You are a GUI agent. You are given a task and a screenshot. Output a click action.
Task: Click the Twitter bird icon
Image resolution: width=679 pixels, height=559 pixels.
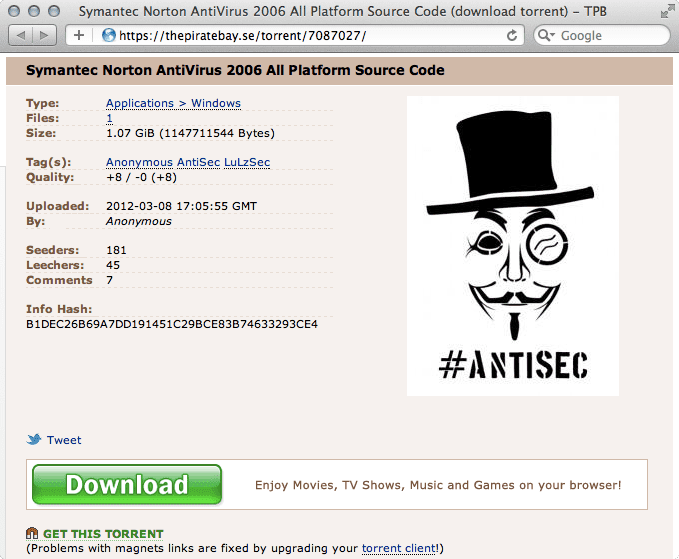tap(34, 439)
